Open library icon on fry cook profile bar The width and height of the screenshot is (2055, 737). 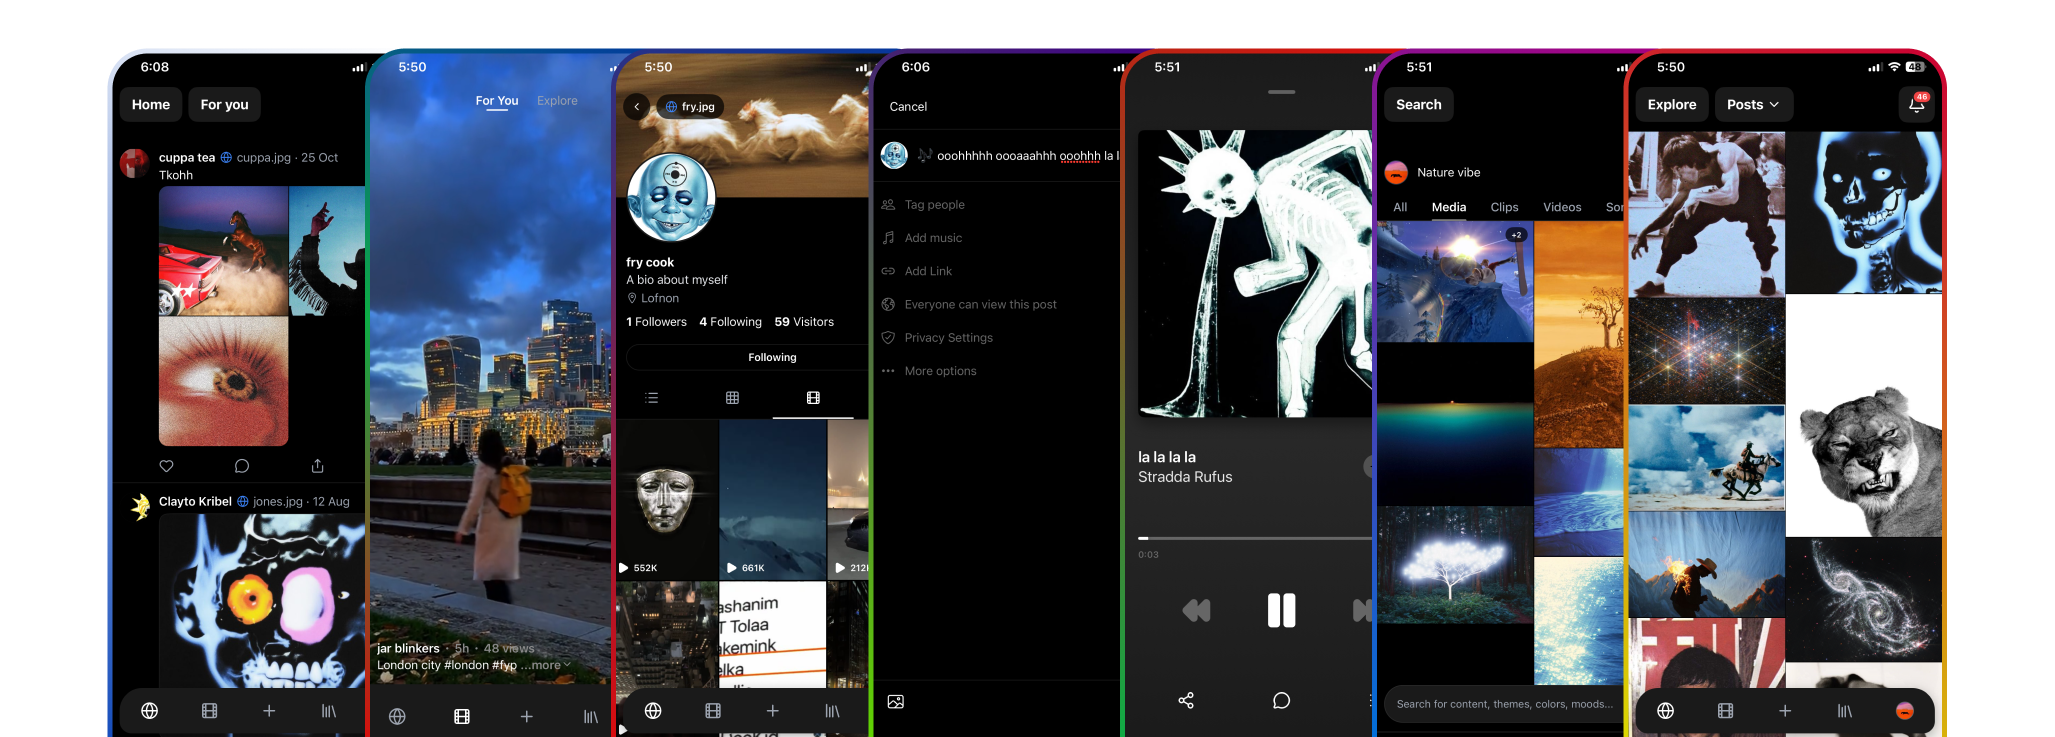click(832, 711)
